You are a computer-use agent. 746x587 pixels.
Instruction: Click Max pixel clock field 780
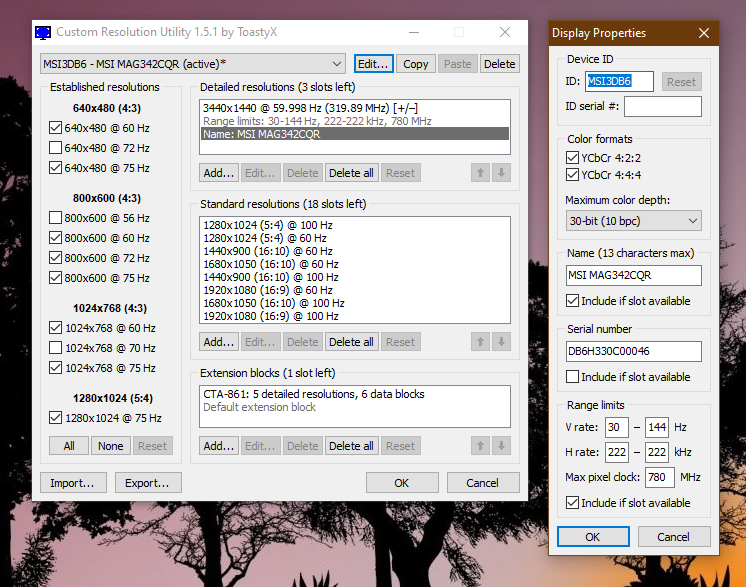pos(660,477)
